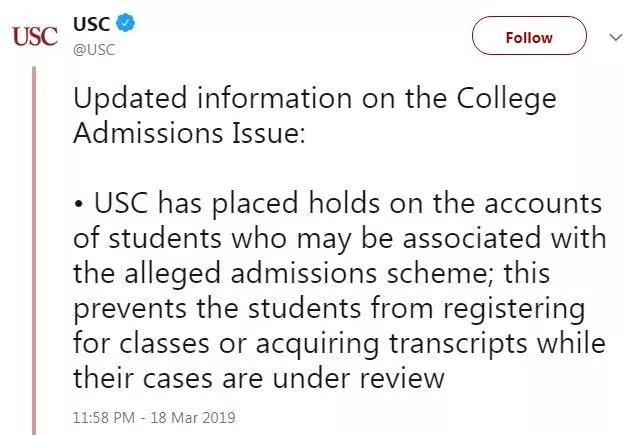640x435 pixels.
Task: Click the red vertical thread line
Action: [35, 250]
